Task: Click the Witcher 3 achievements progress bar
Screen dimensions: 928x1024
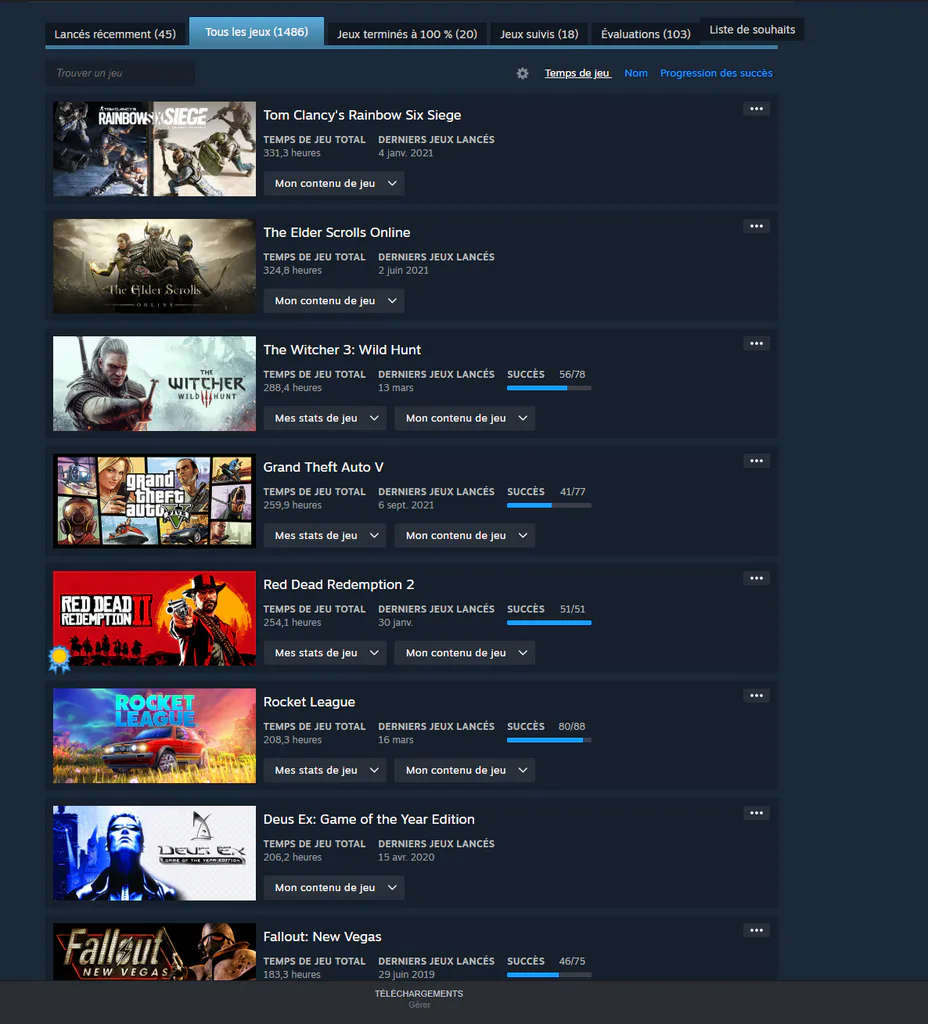Action: [x=549, y=388]
